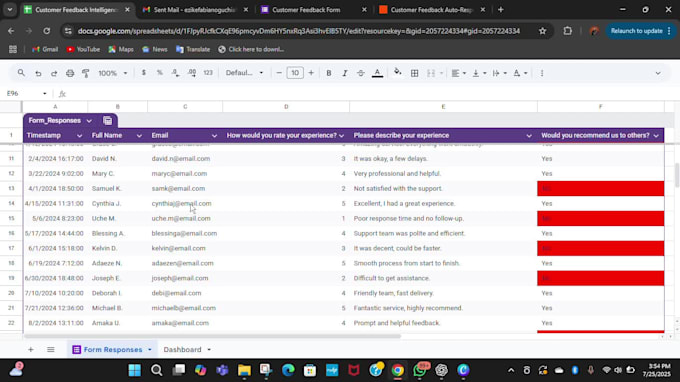Open the all sheets list
680x382 pixels.
coord(51,349)
